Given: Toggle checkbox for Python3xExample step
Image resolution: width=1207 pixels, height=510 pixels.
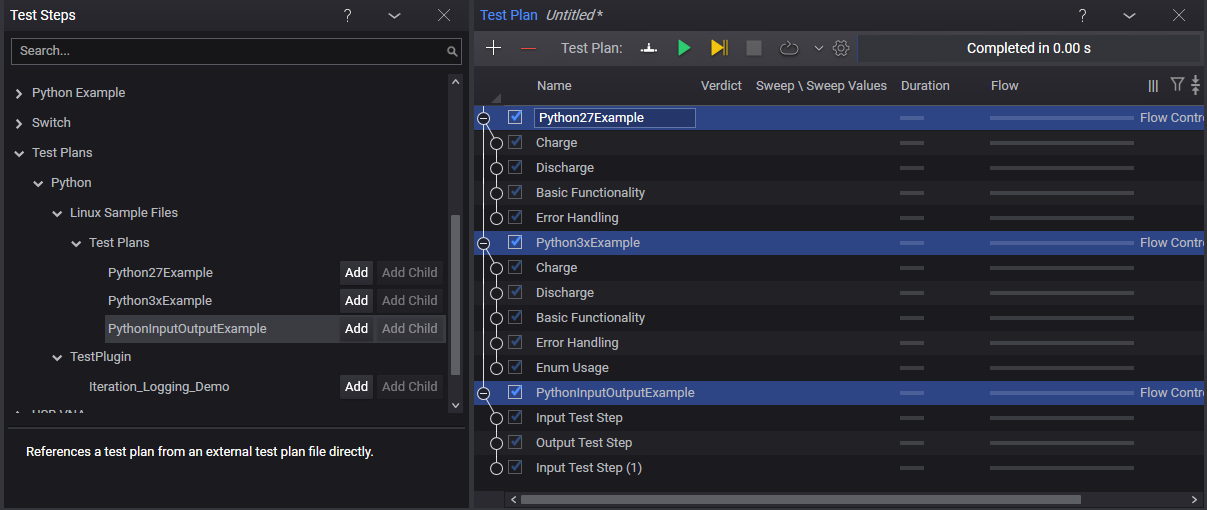Looking at the screenshot, I should click(x=515, y=242).
